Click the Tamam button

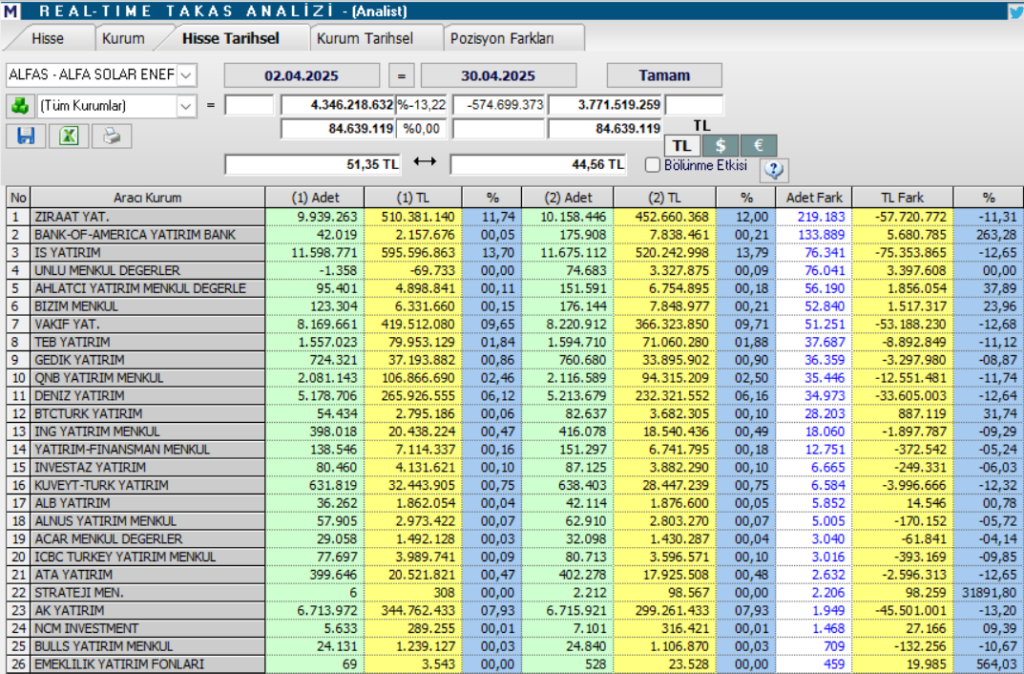click(664, 75)
